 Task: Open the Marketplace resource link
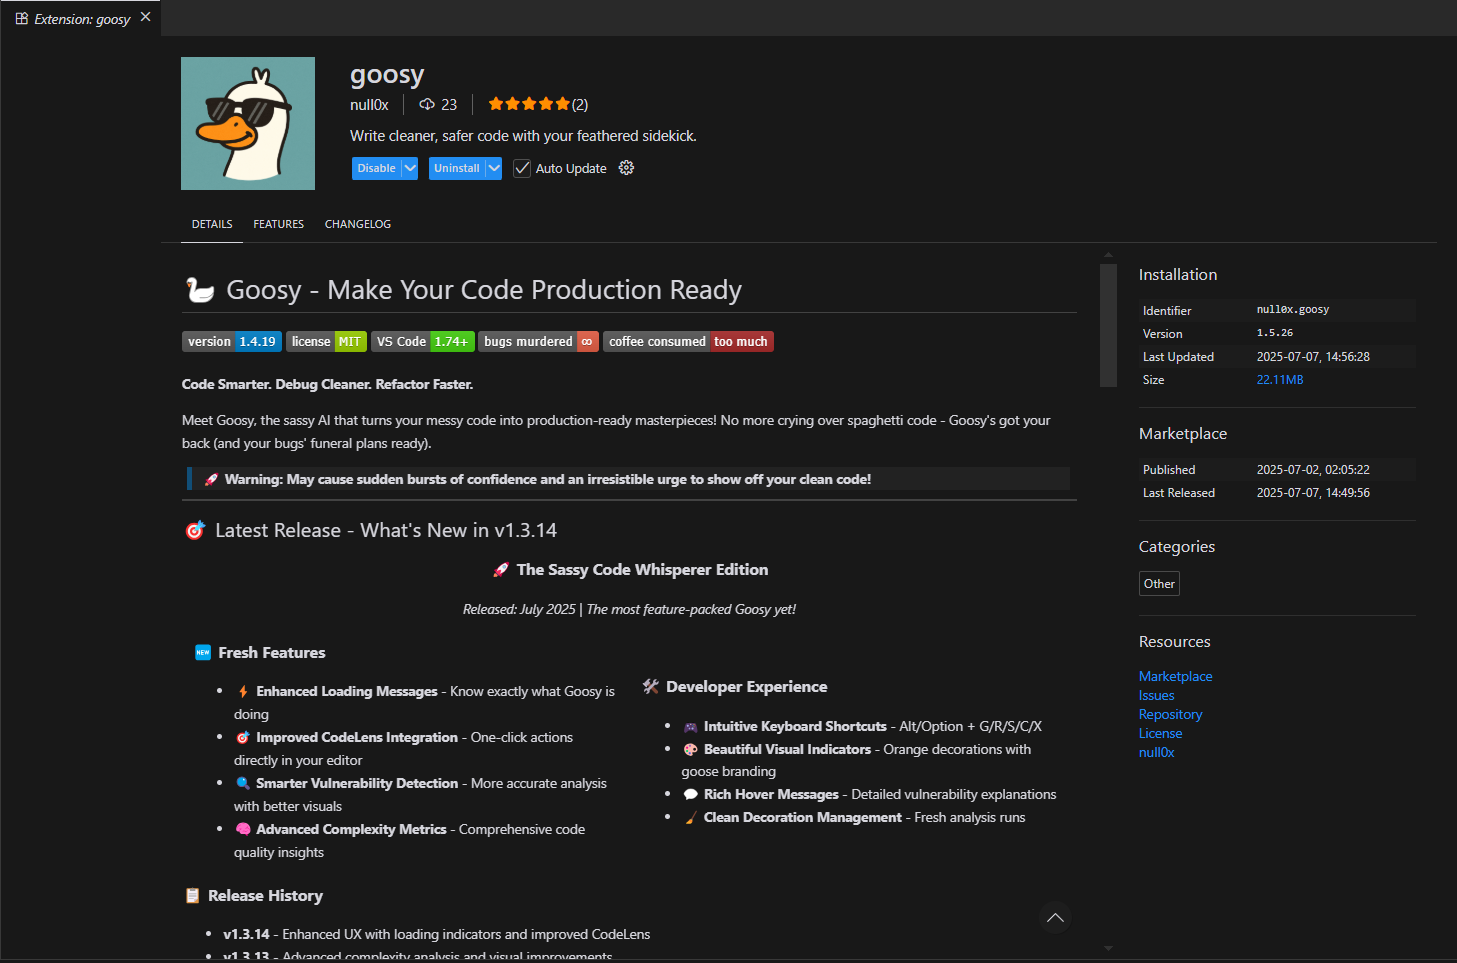(x=1175, y=676)
